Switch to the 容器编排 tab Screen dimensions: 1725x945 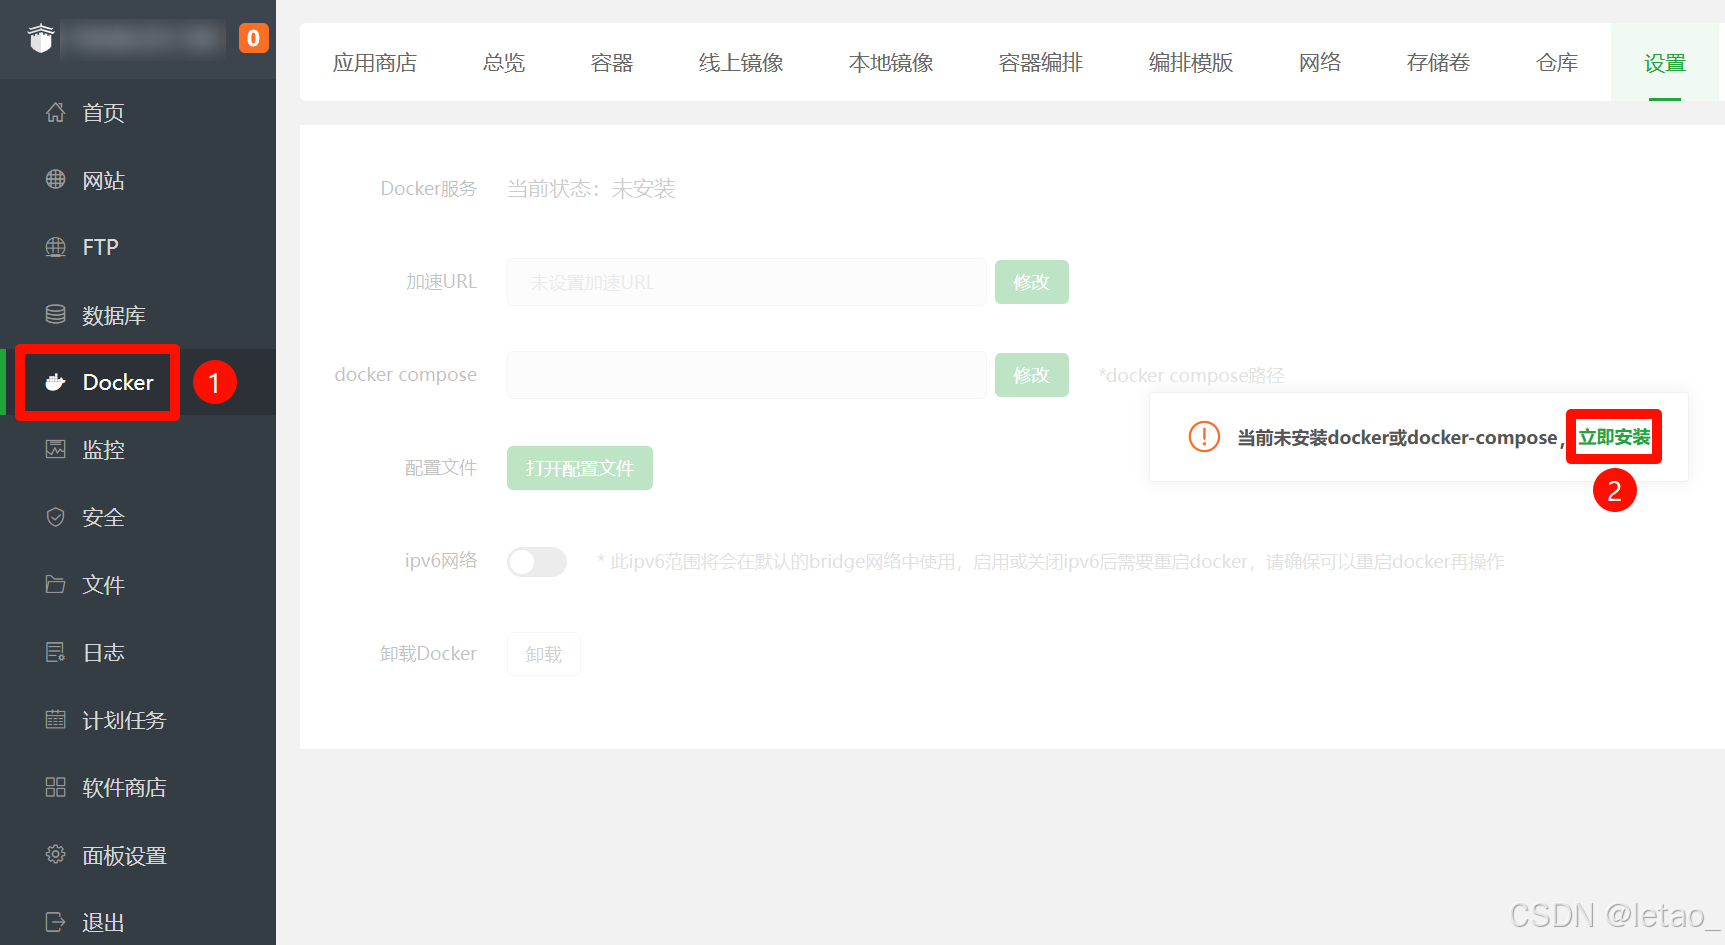1041,63
